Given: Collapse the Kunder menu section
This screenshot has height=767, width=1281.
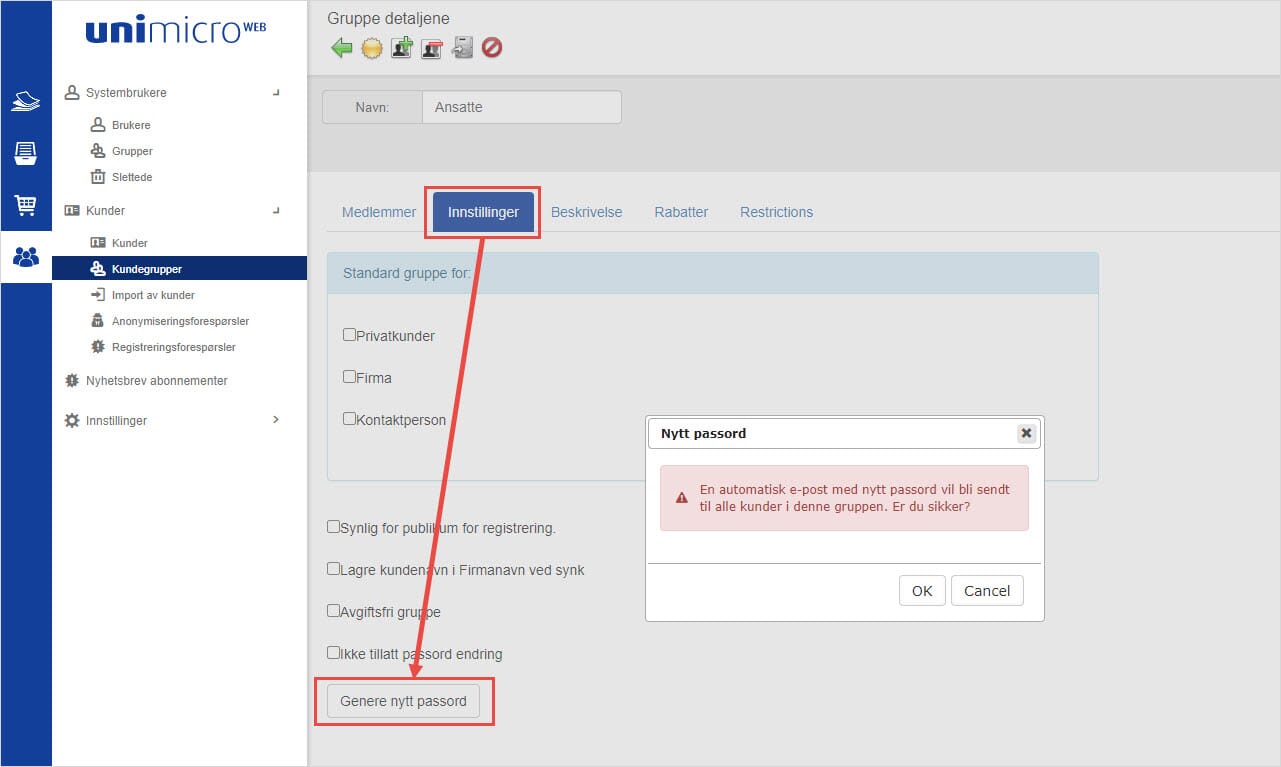Looking at the screenshot, I should [276, 211].
